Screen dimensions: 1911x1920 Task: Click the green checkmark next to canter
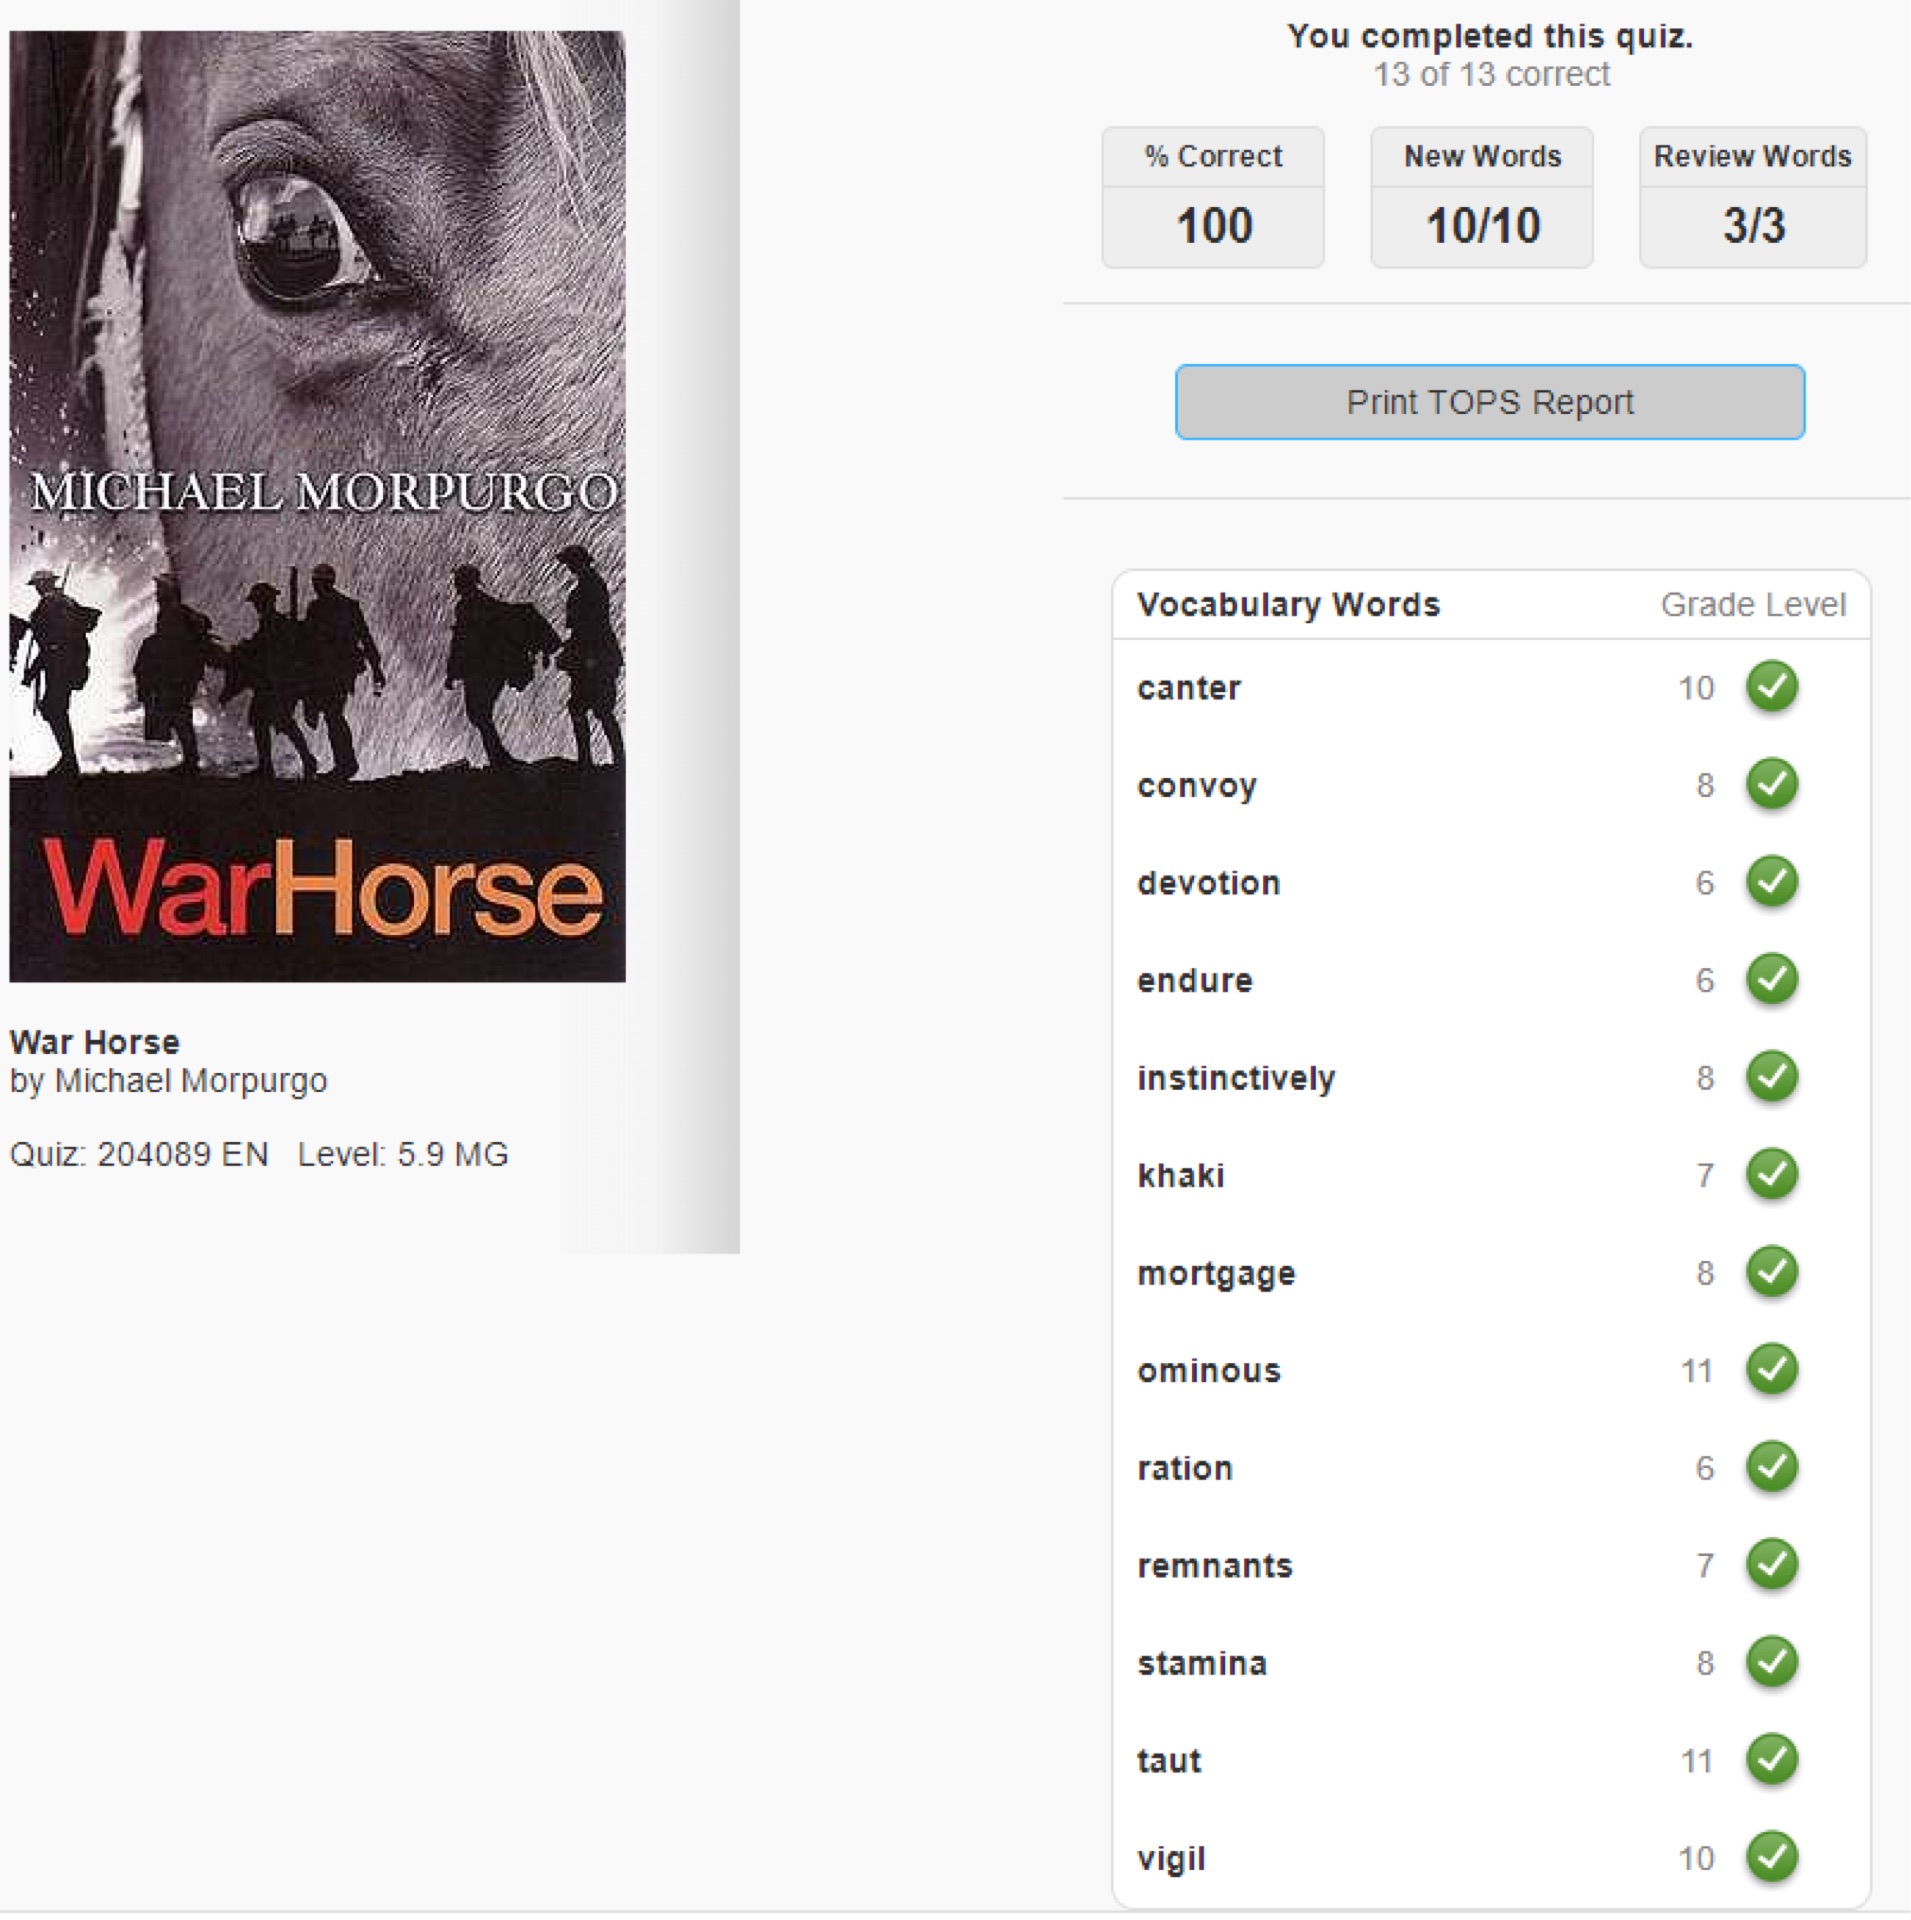(x=1772, y=687)
